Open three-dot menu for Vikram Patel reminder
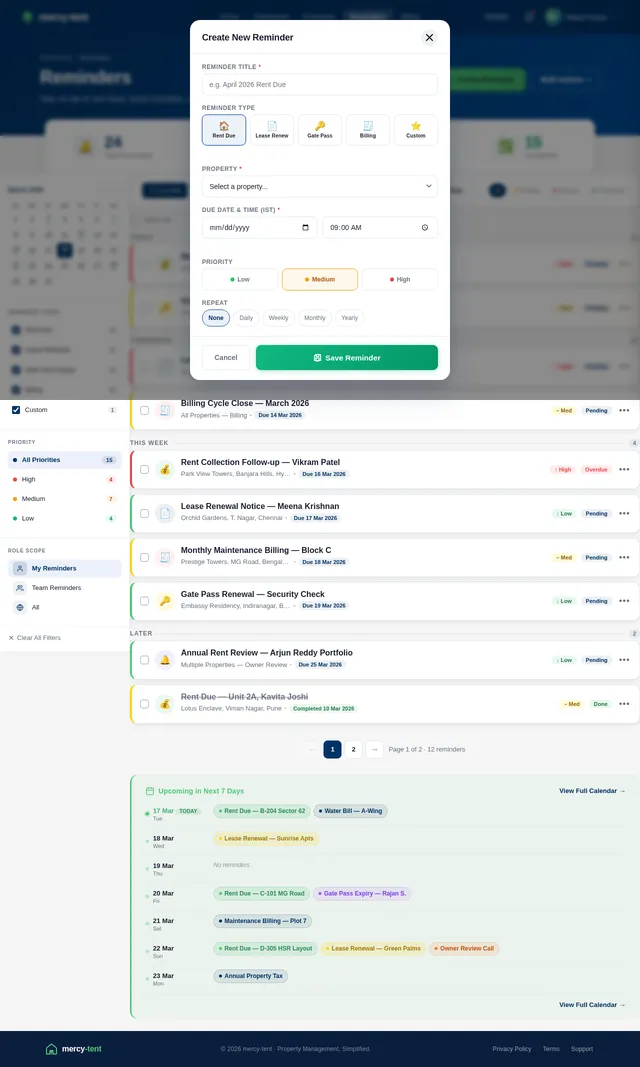The image size is (640, 1067). pos(624,469)
